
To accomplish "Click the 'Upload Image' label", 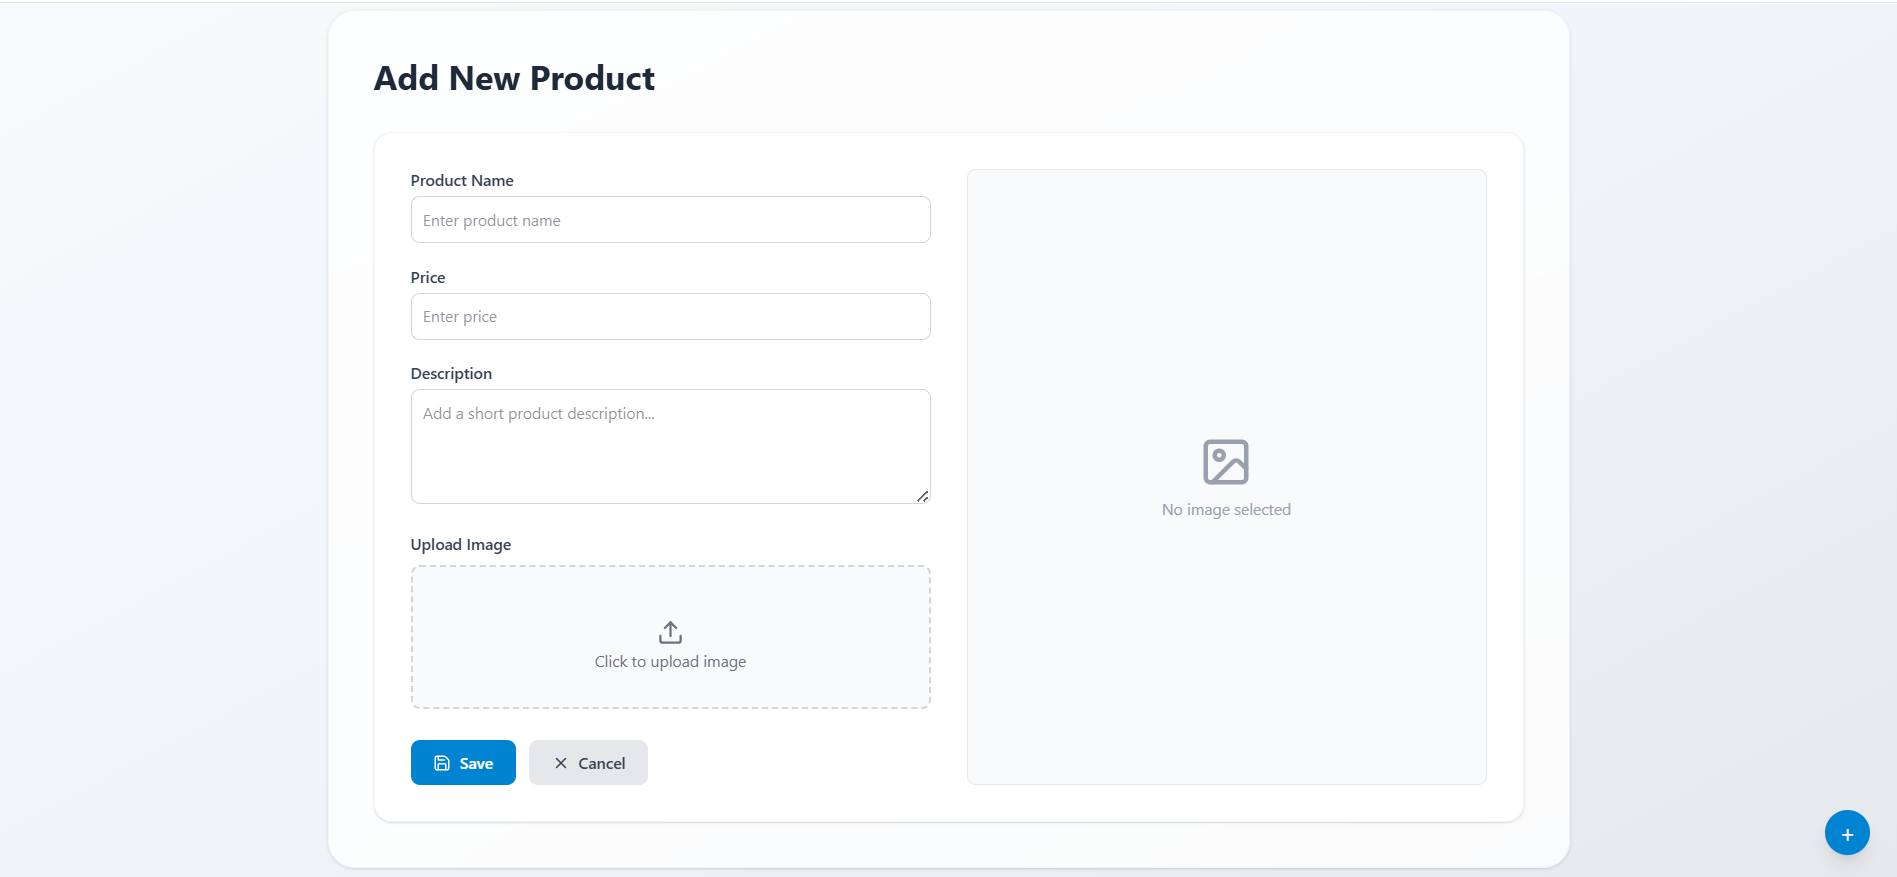I will (x=460, y=544).
